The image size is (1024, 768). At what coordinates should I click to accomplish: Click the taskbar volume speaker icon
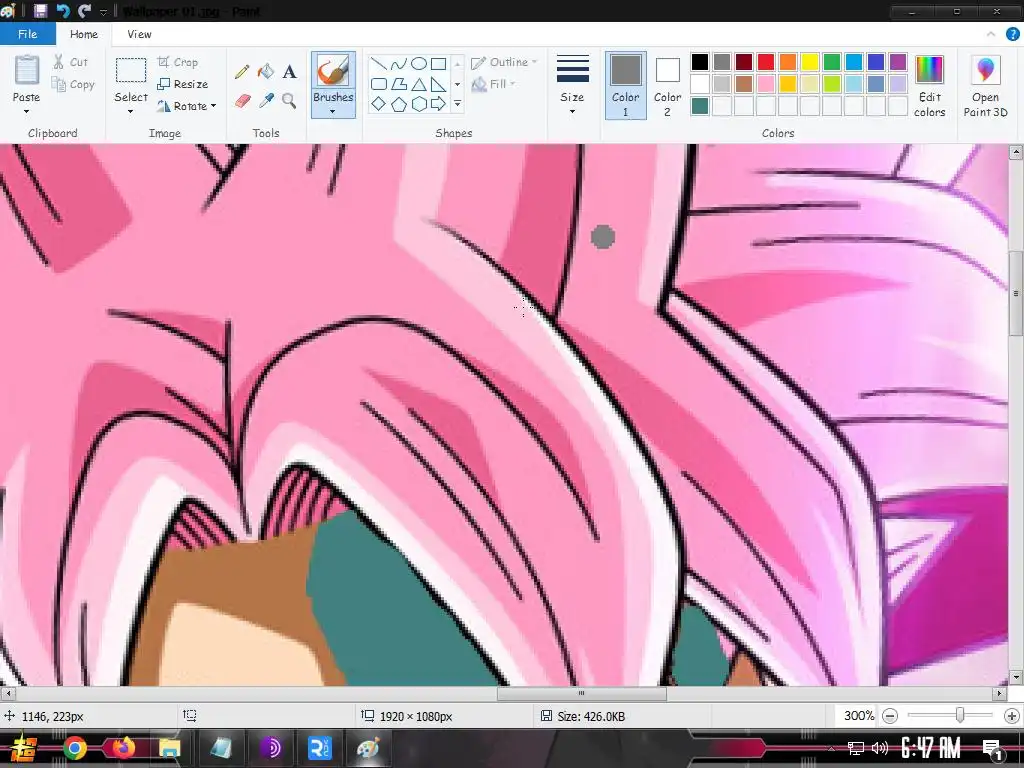(x=879, y=748)
